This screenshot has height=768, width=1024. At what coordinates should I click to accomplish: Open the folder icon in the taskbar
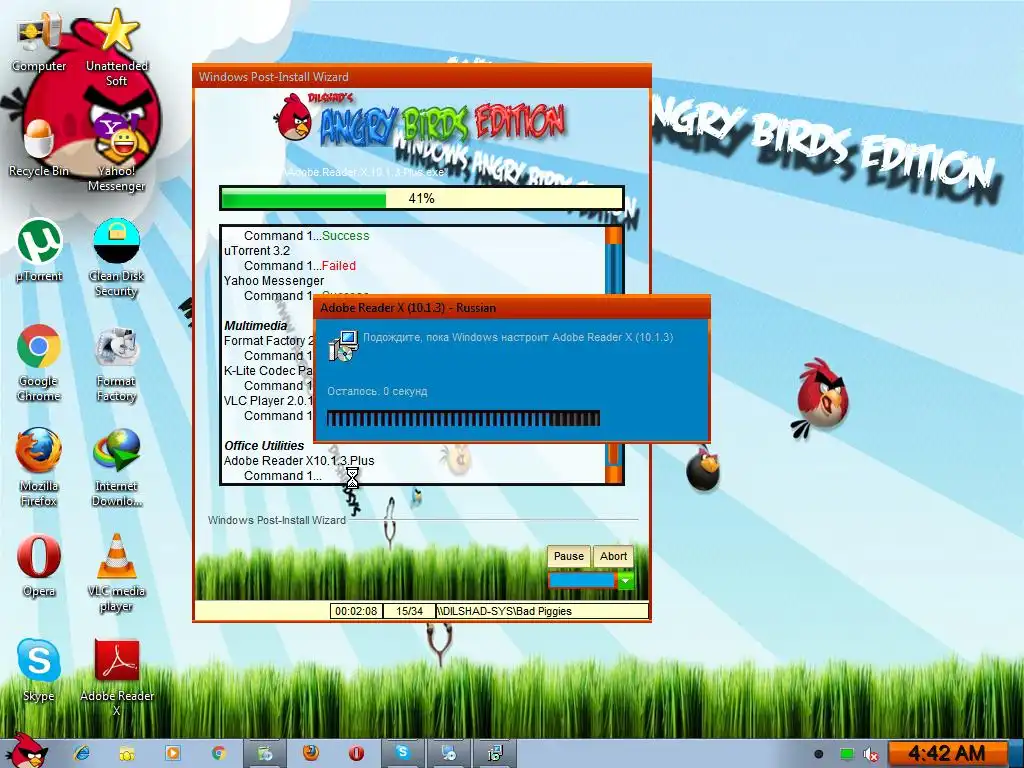(127, 753)
